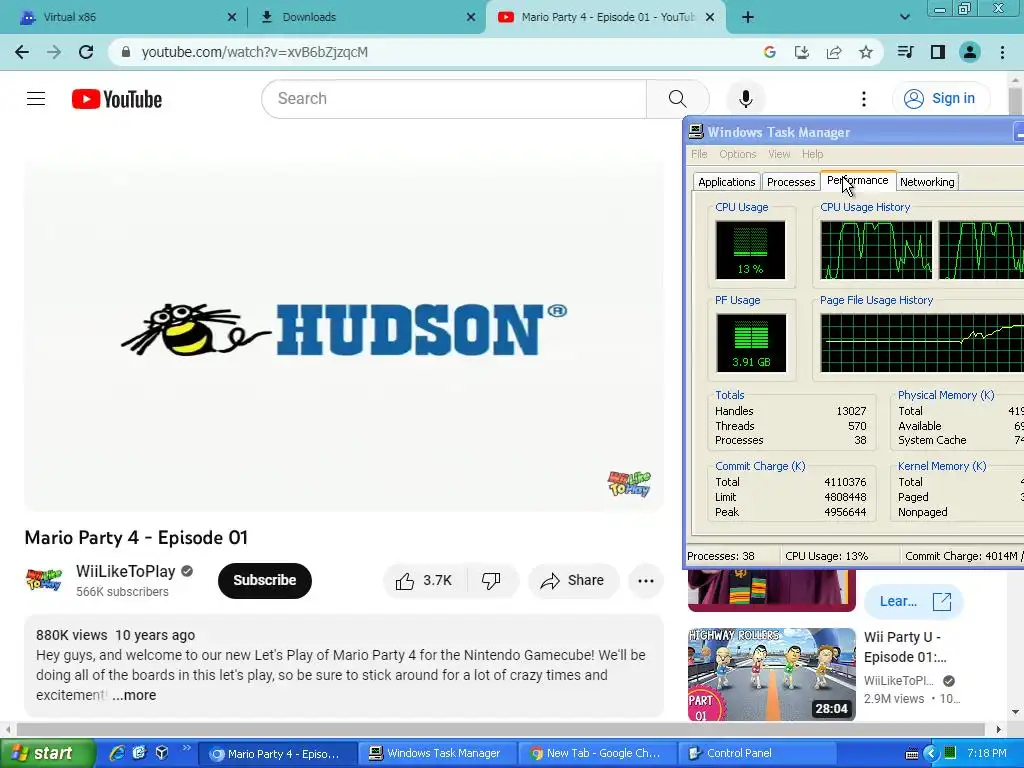Open the WiiLikeToPlay channel avatar
Viewport: 1024px width, 768px height.
pyautogui.click(x=44, y=580)
